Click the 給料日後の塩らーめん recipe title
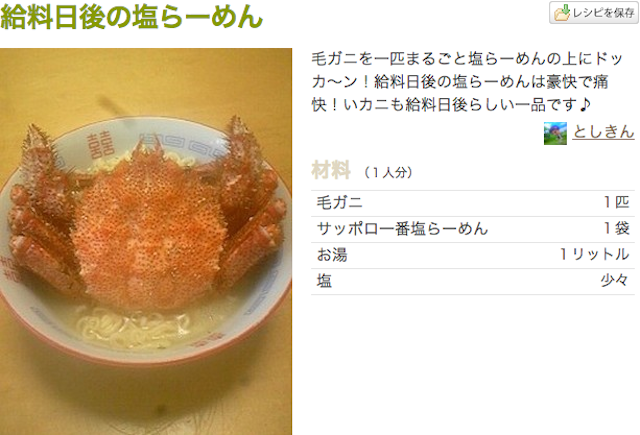Image resolution: width=640 pixels, height=435 pixels. pos(131,16)
